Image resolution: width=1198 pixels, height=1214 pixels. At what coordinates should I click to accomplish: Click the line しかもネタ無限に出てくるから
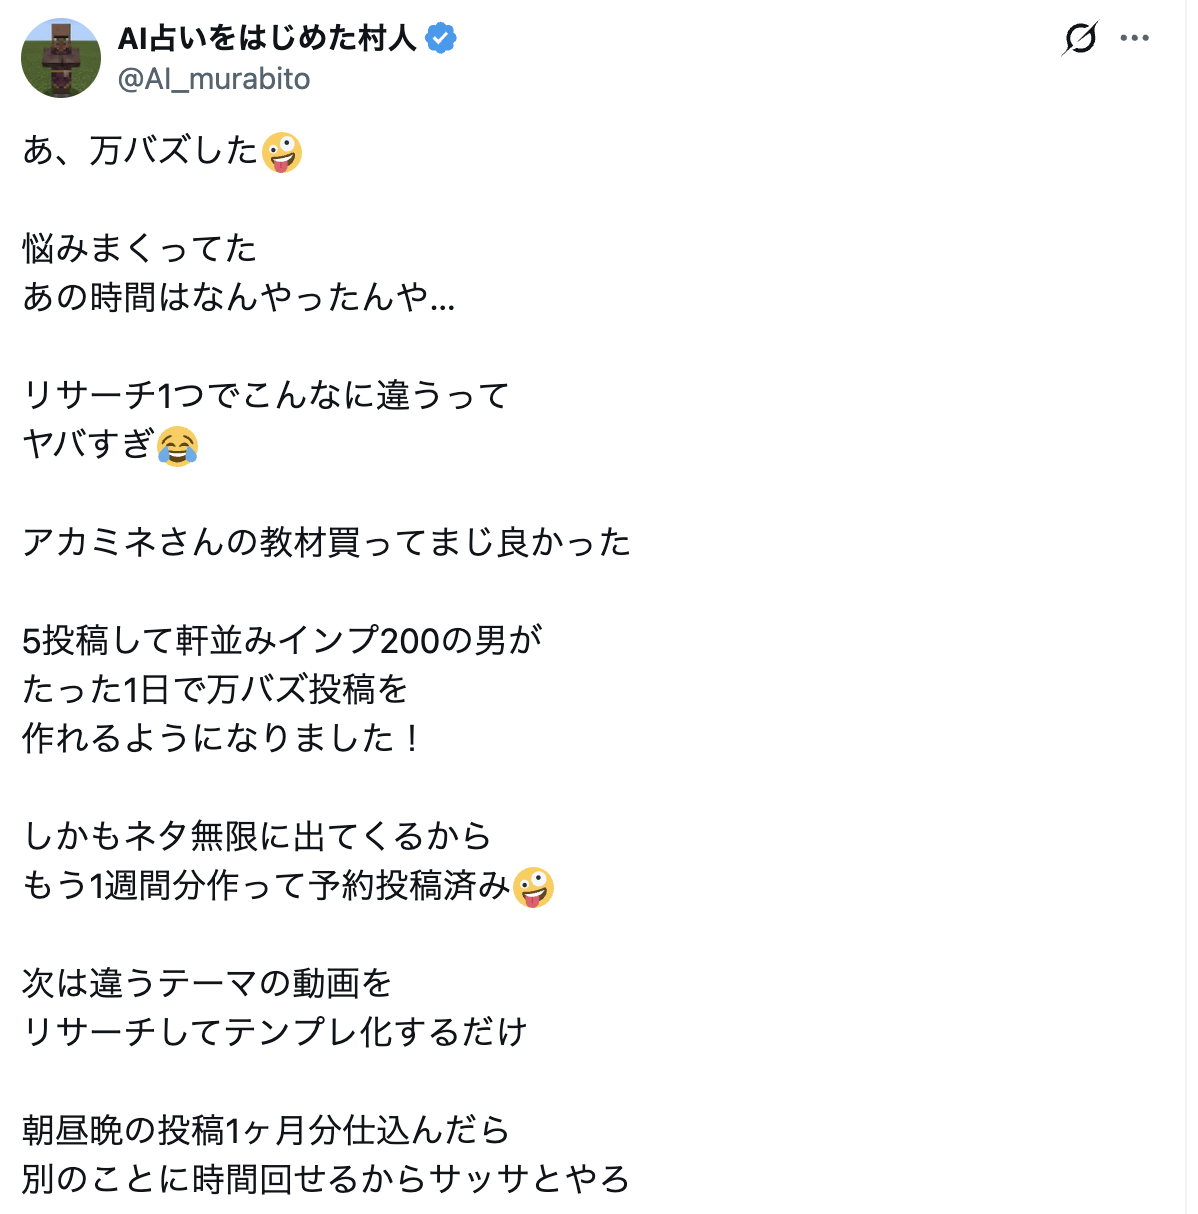click(257, 837)
